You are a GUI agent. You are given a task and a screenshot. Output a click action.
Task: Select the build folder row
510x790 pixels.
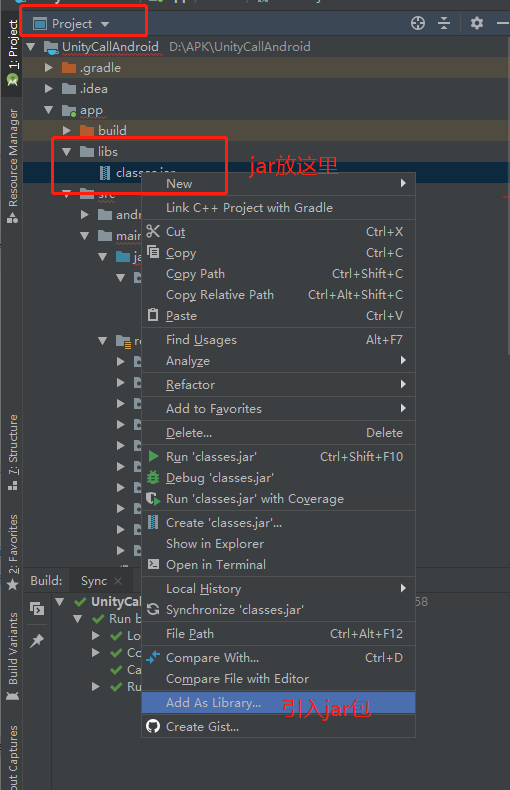266,130
